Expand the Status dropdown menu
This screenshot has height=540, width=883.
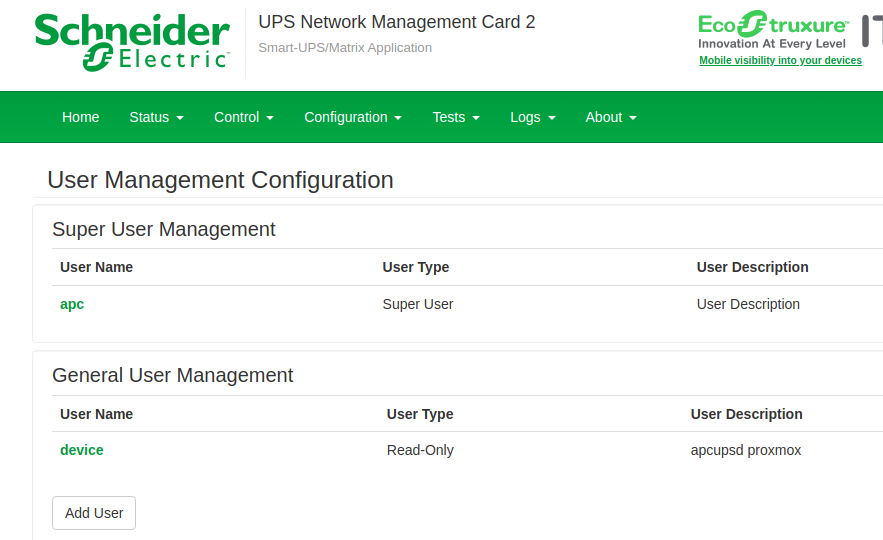click(156, 117)
